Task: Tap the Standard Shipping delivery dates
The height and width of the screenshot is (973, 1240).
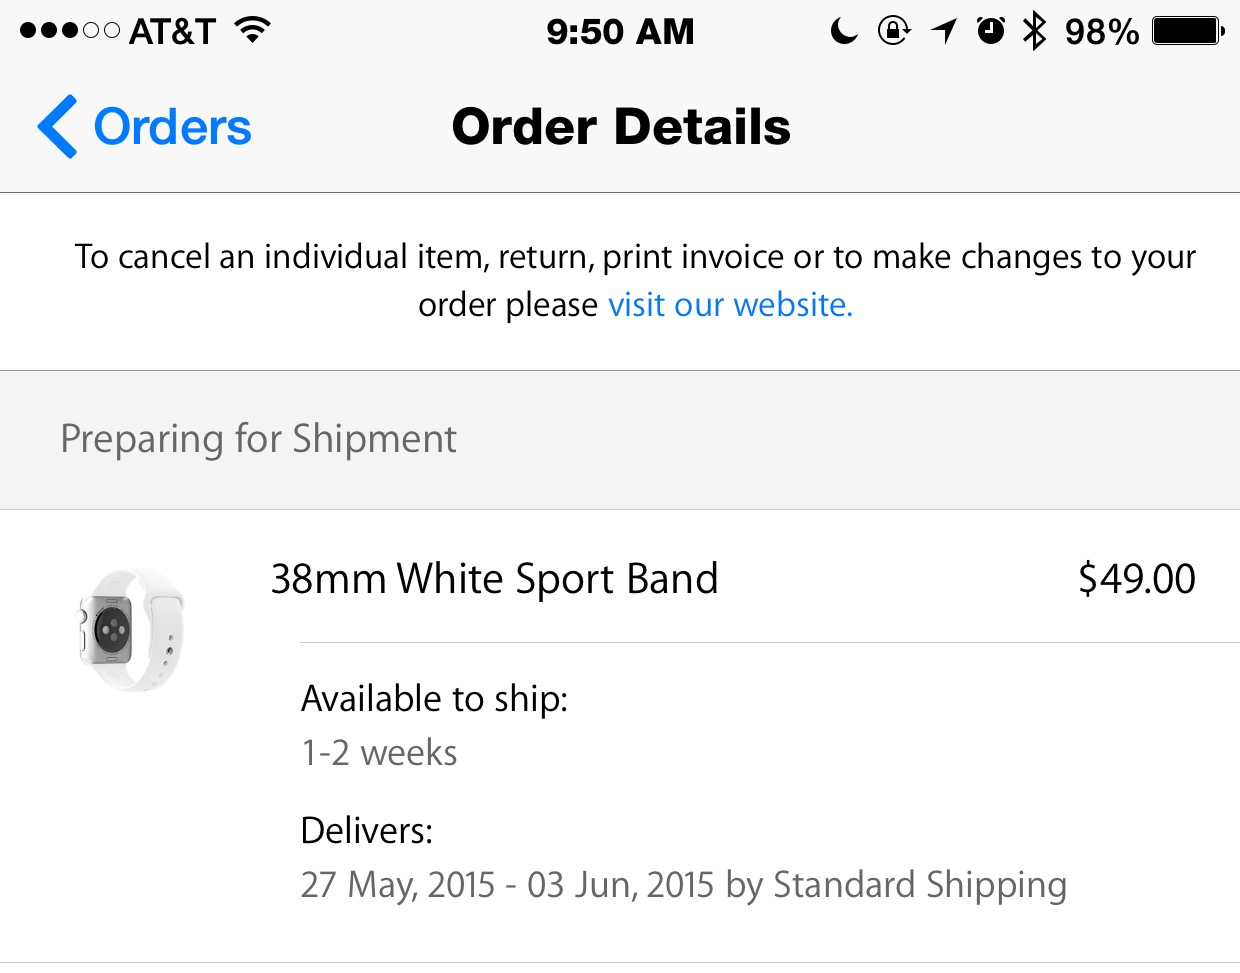Action: 683,885
